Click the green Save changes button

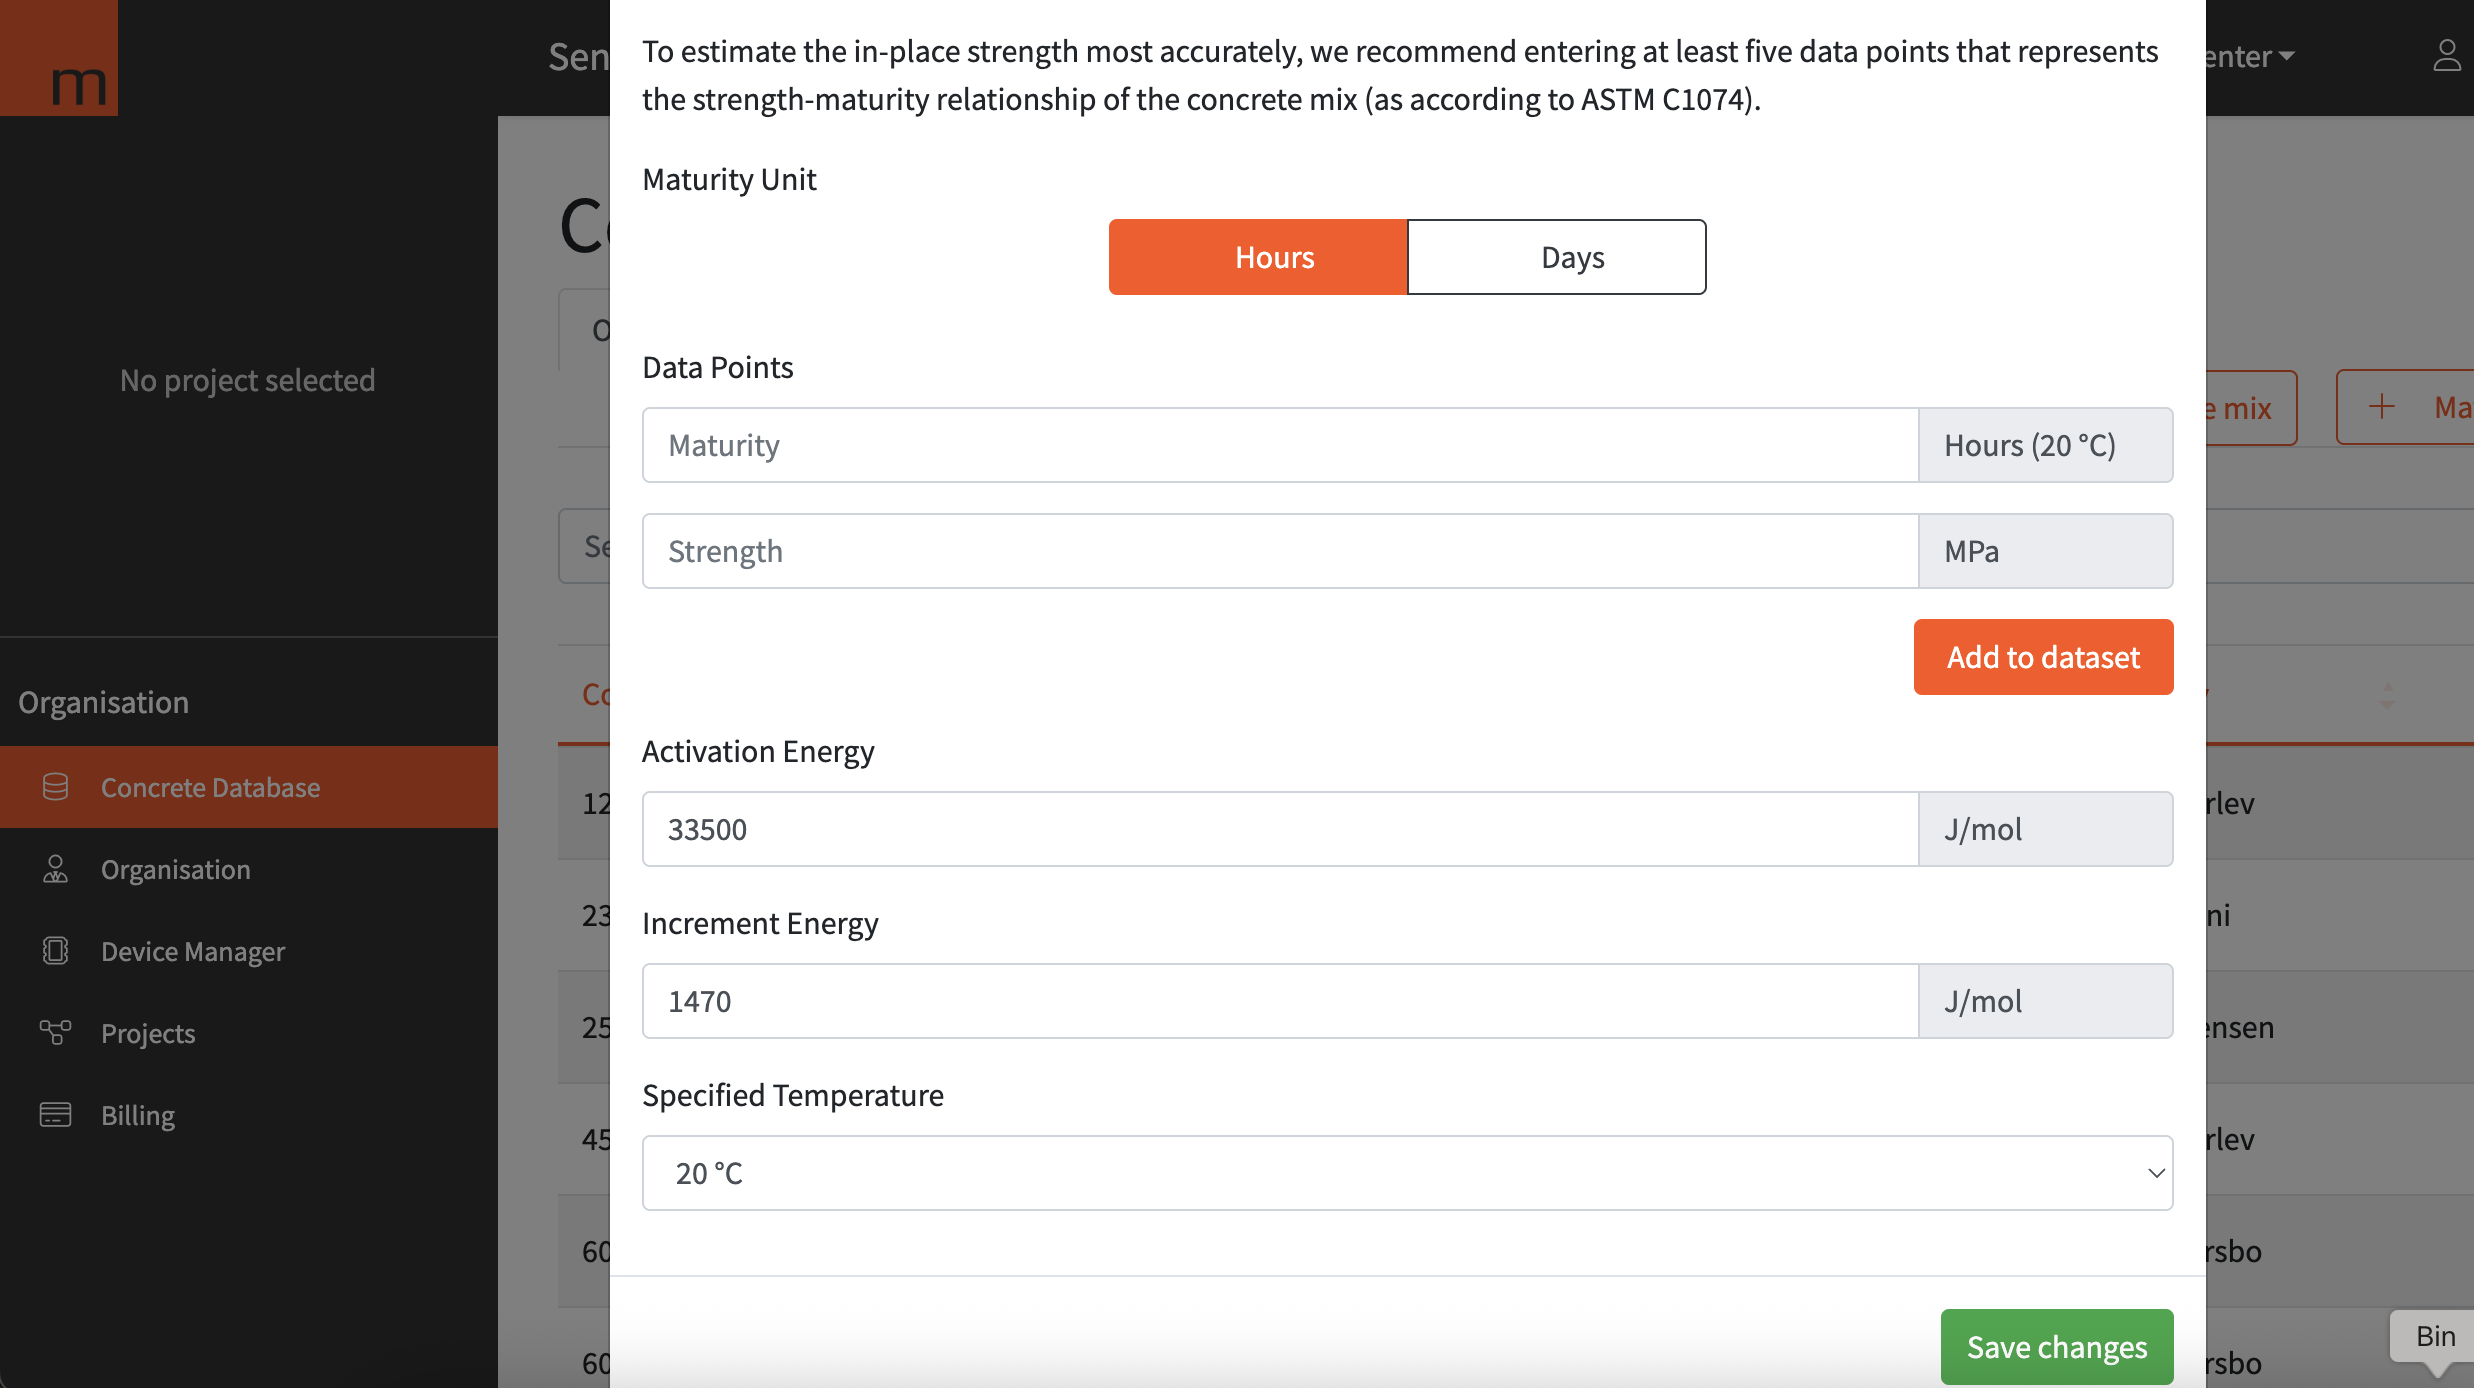[2056, 1347]
